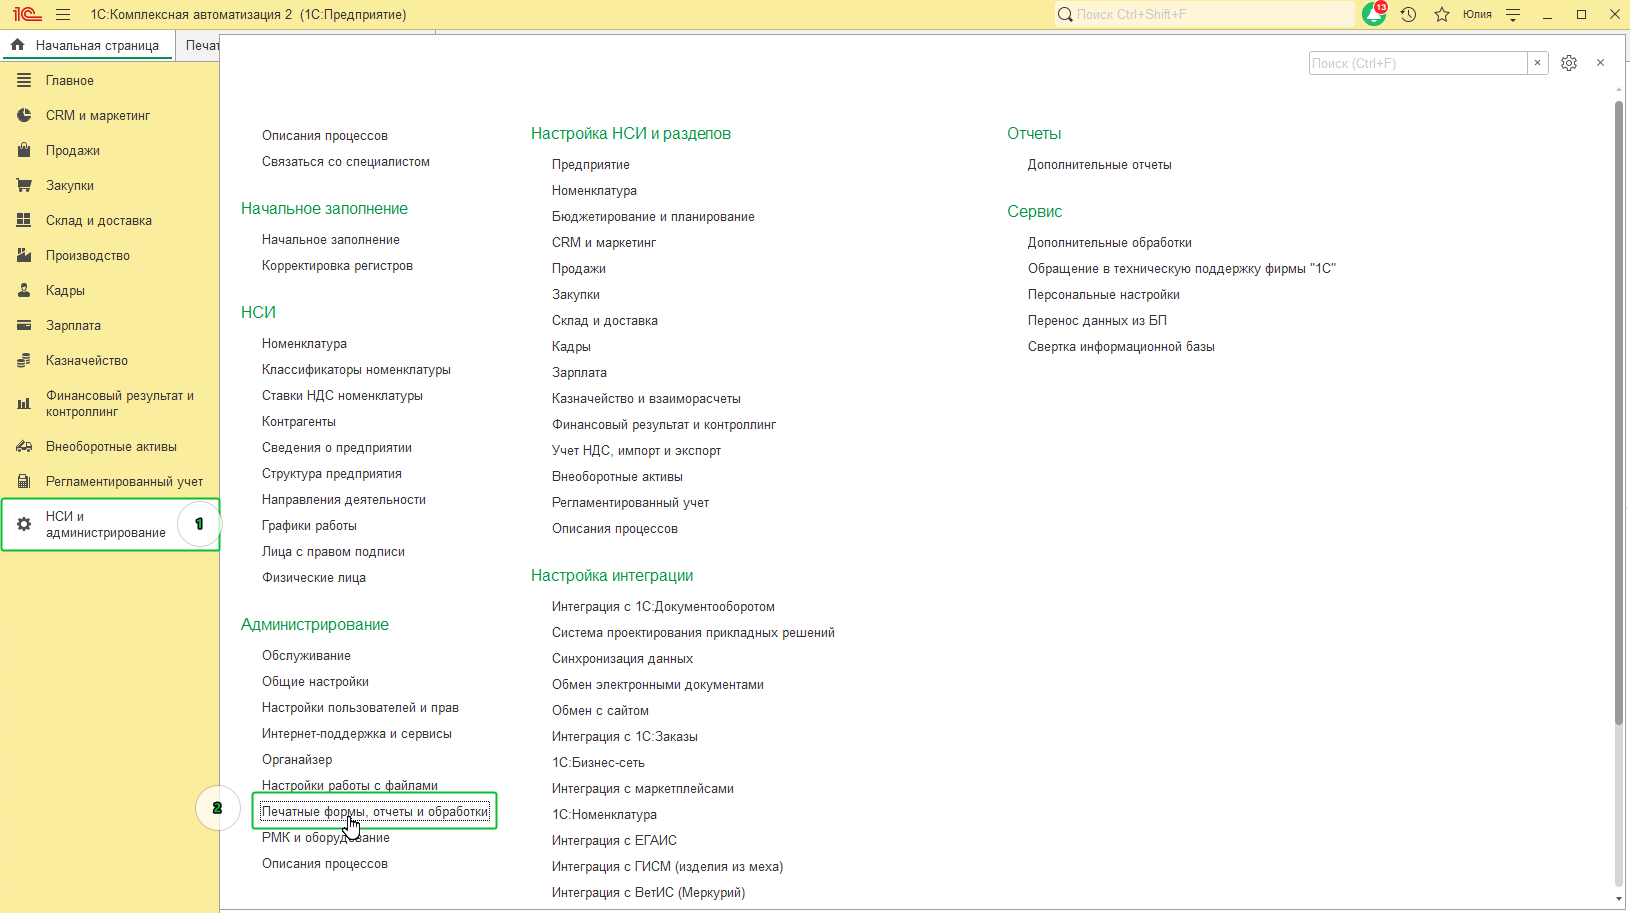Open Персональные настройки link
This screenshot has width=1630, height=913.
click(1104, 294)
